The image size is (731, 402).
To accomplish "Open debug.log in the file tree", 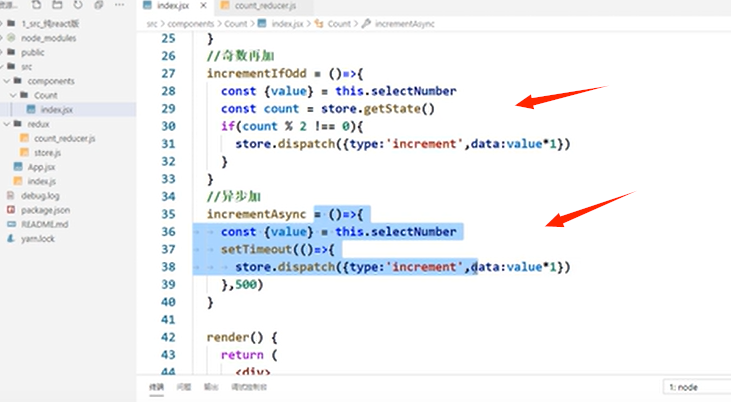I will pos(40,196).
